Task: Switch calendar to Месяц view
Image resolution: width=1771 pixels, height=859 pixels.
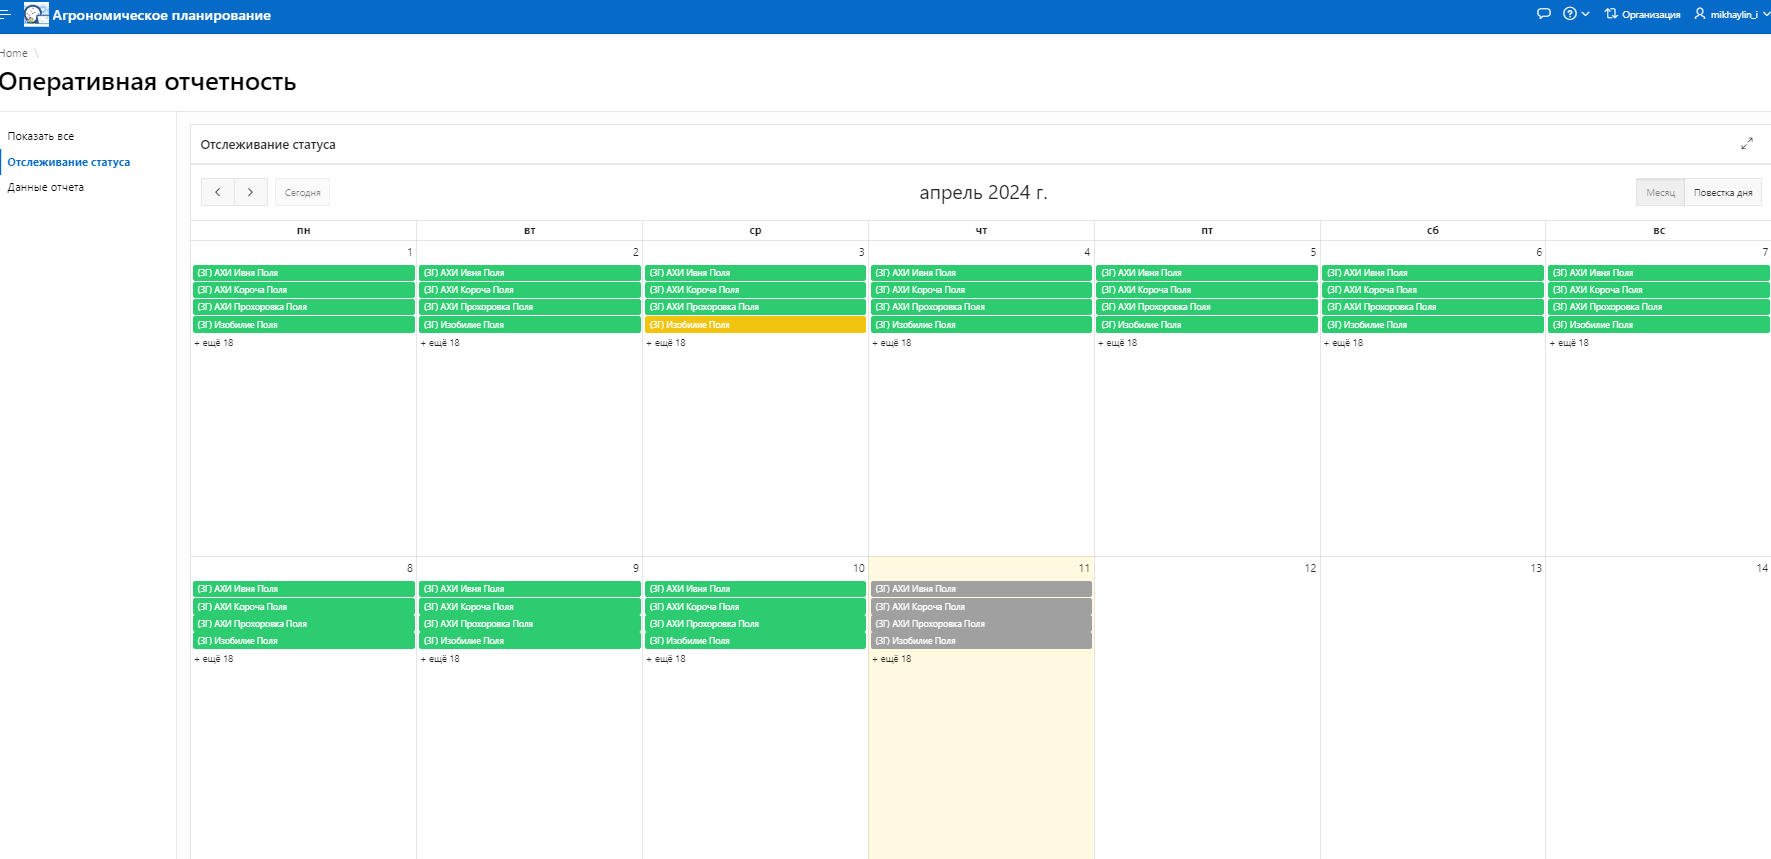Action: coord(1660,192)
